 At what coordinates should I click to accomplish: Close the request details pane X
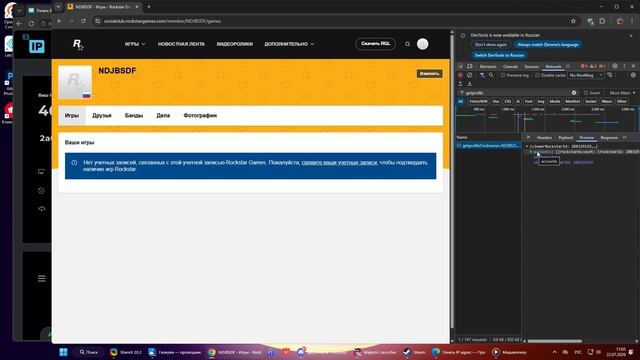pos(528,138)
